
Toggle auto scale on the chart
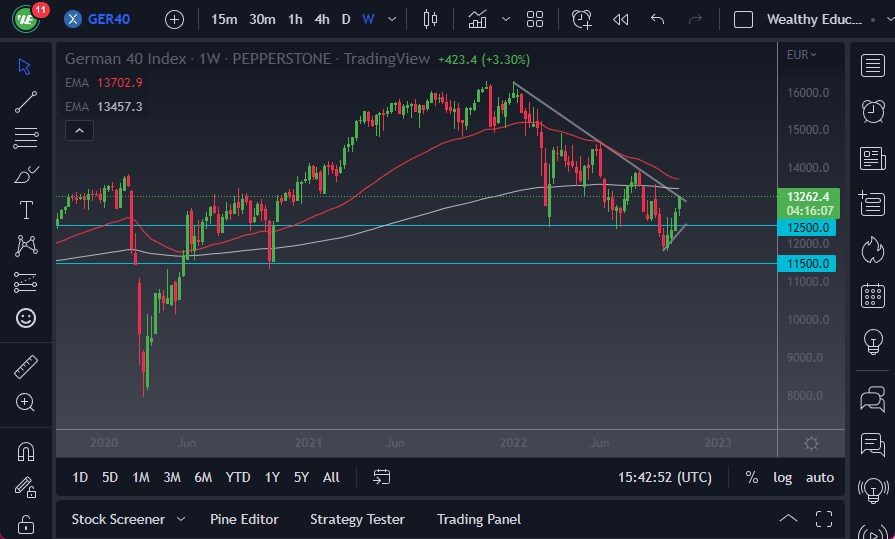click(x=820, y=477)
